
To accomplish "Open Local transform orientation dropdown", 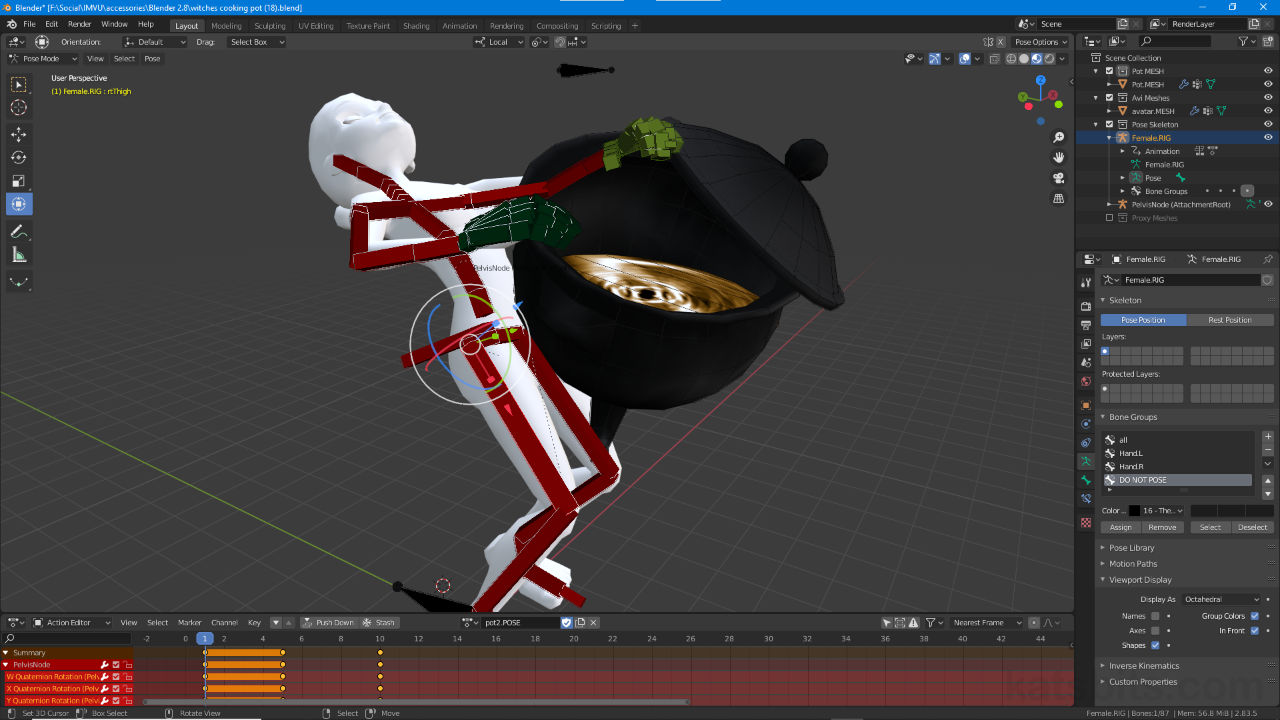I will coord(499,42).
